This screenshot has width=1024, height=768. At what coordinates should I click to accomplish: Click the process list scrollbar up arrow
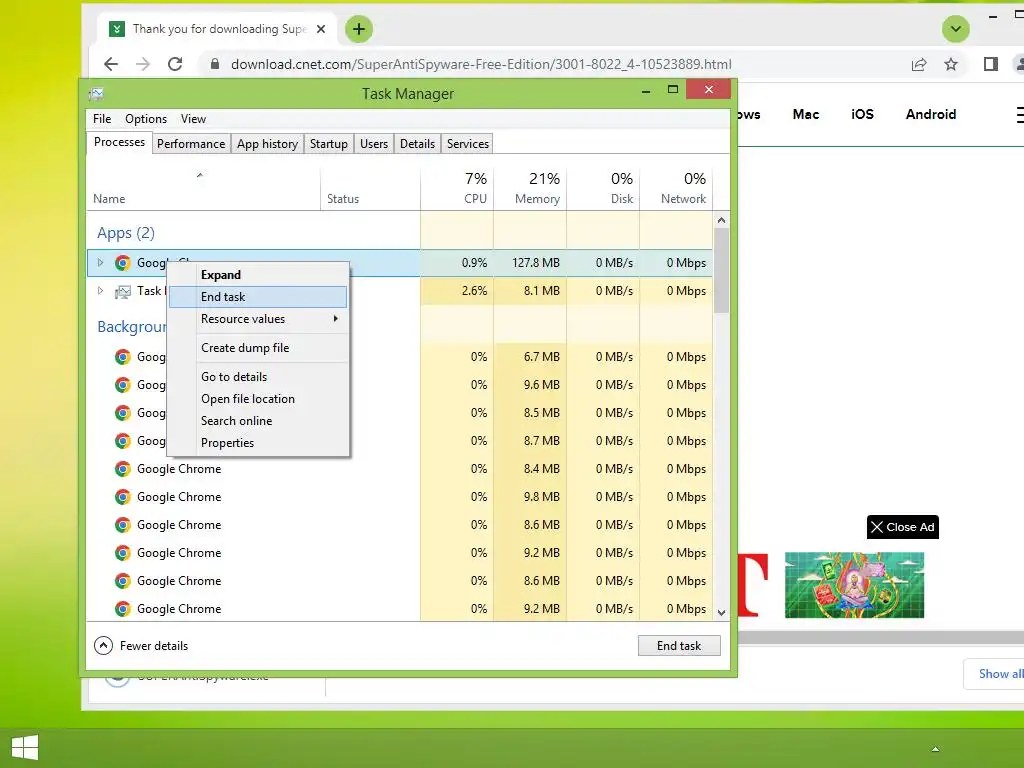click(721, 220)
